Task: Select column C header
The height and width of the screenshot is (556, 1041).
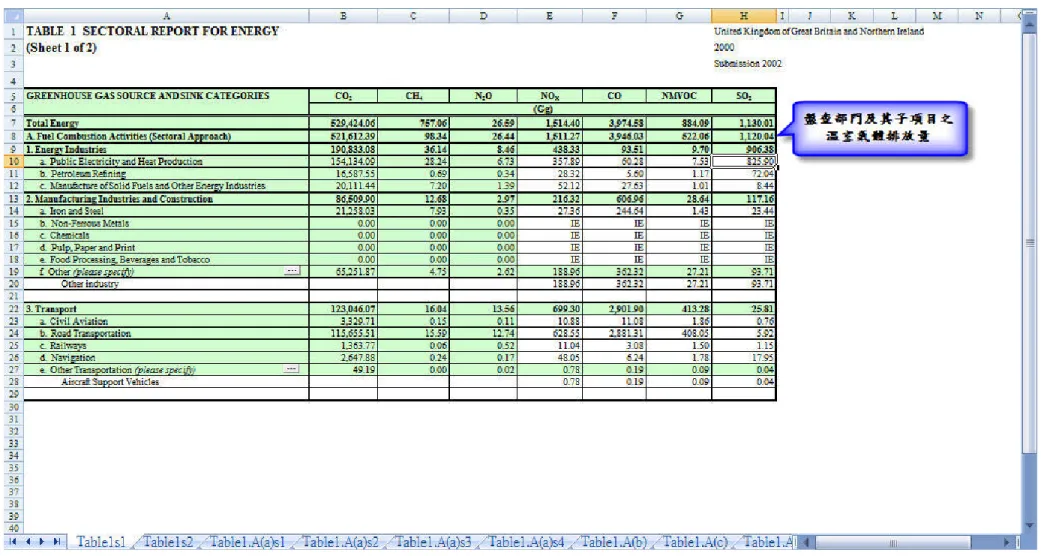Action: pos(413,16)
